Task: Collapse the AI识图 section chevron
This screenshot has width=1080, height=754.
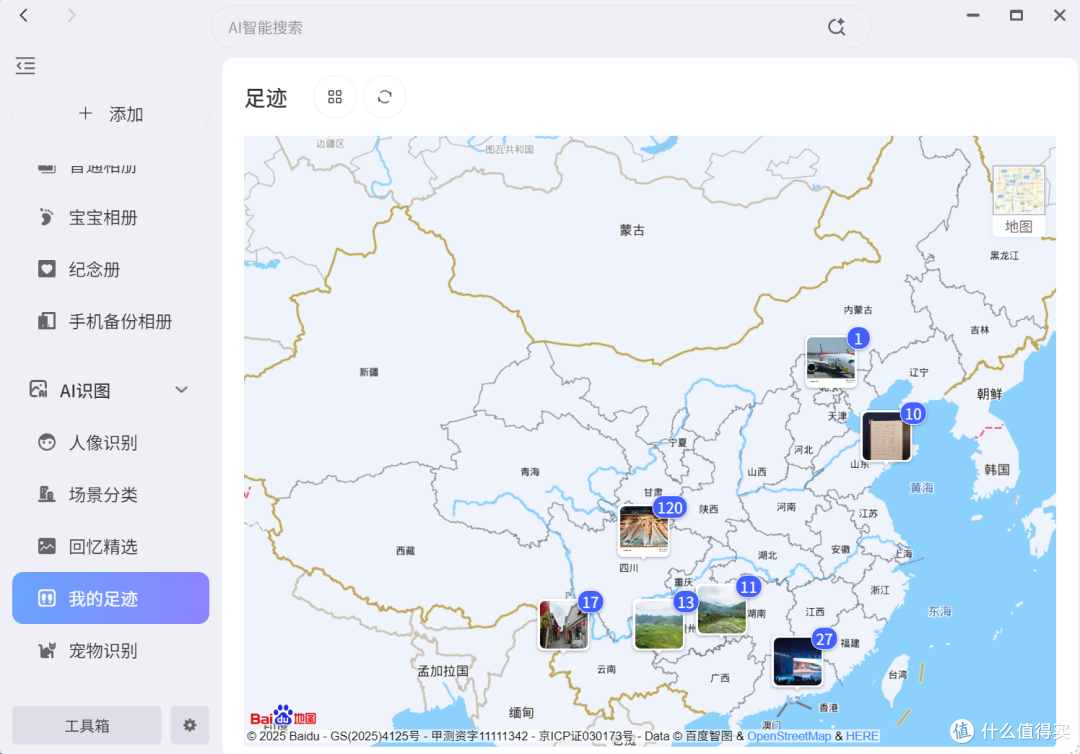Action: coord(181,390)
